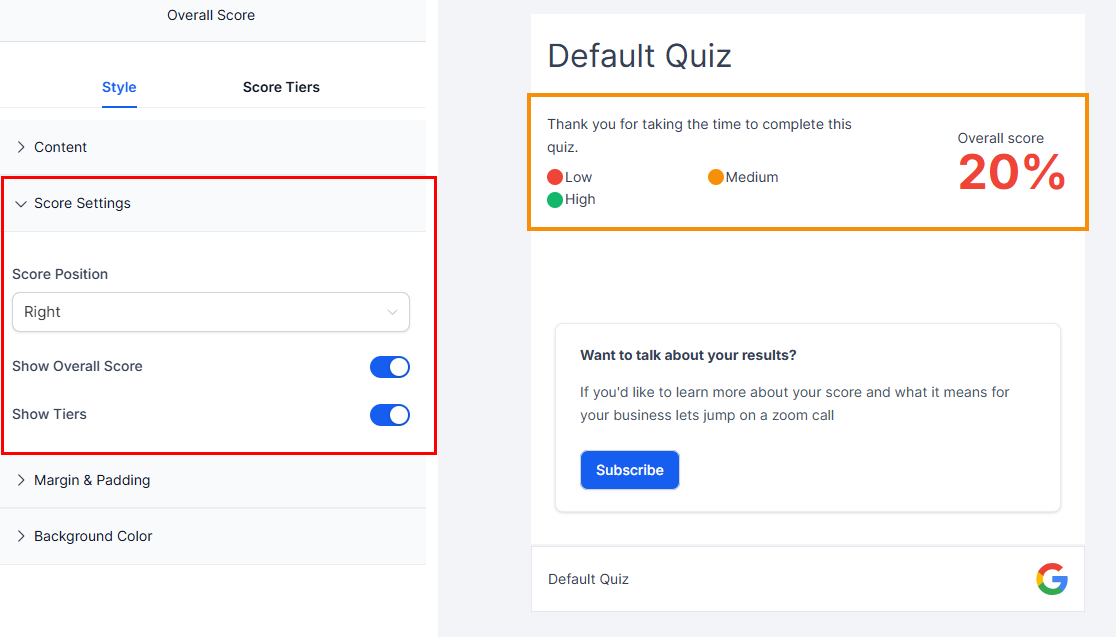
Task: Click the Content section chevron icon
Action: (22, 147)
